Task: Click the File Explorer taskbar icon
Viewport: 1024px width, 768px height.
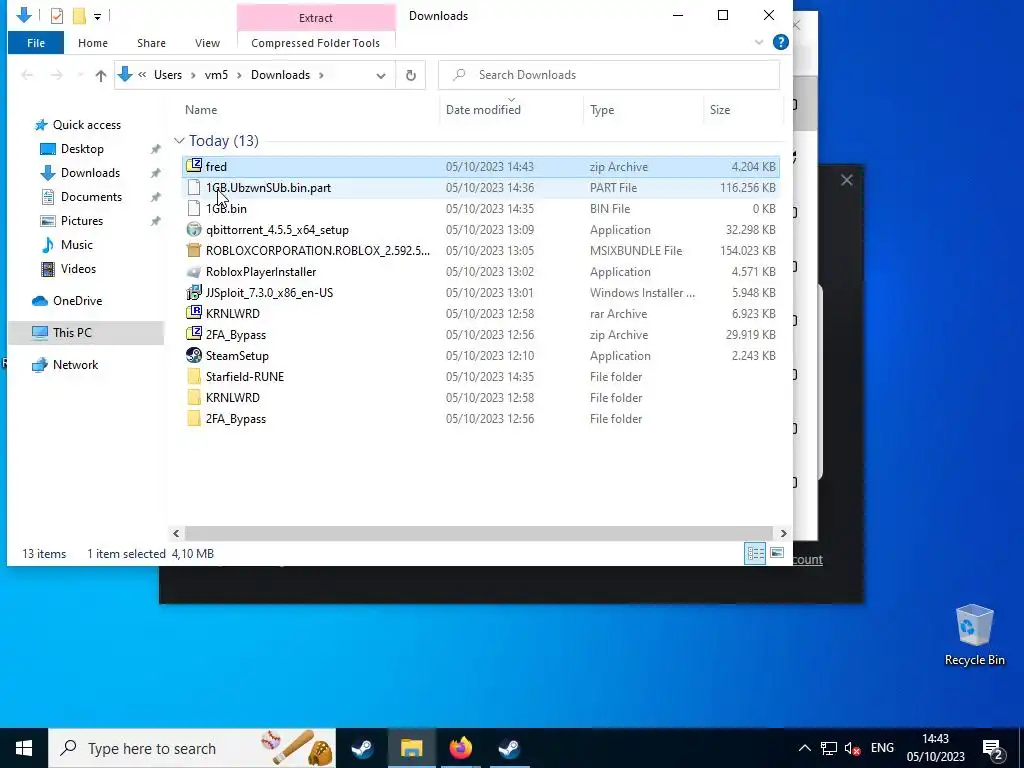Action: pos(411,748)
